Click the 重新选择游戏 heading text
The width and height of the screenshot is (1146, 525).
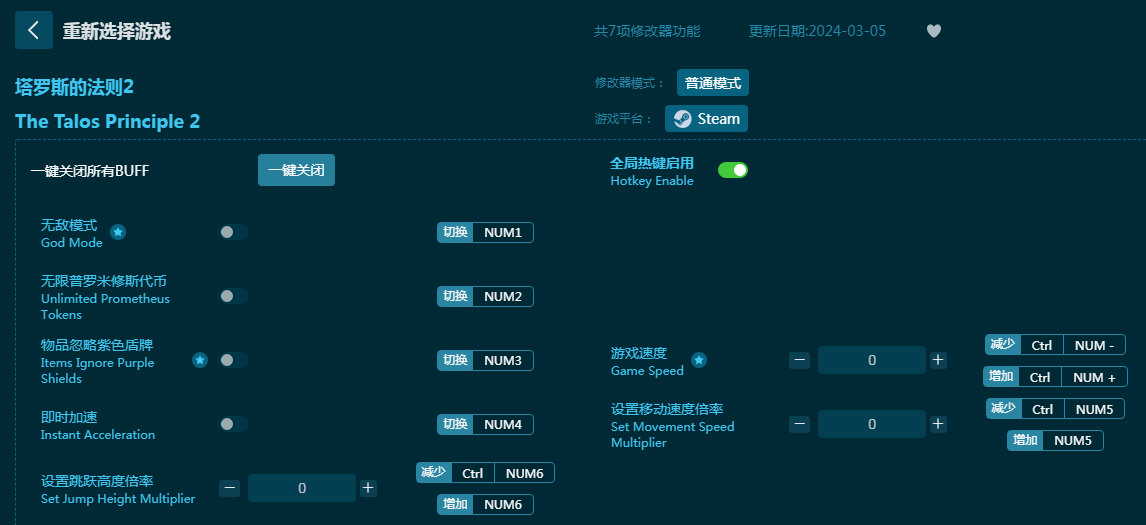(x=116, y=31)
